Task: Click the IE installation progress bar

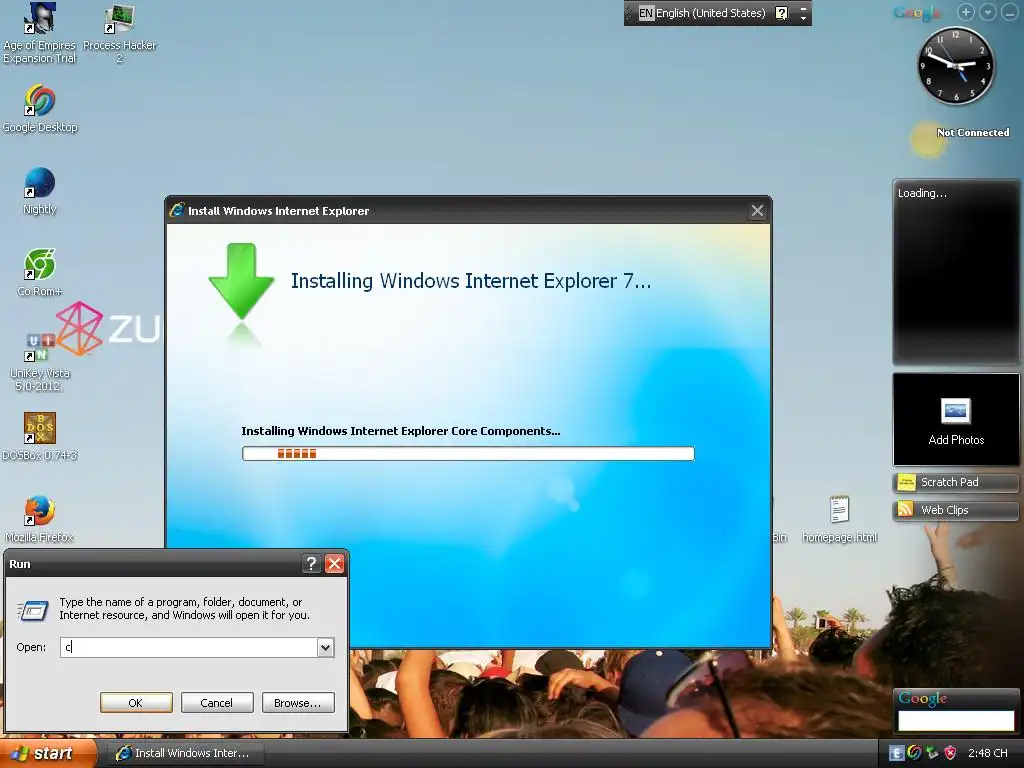Action: [468, 453]
